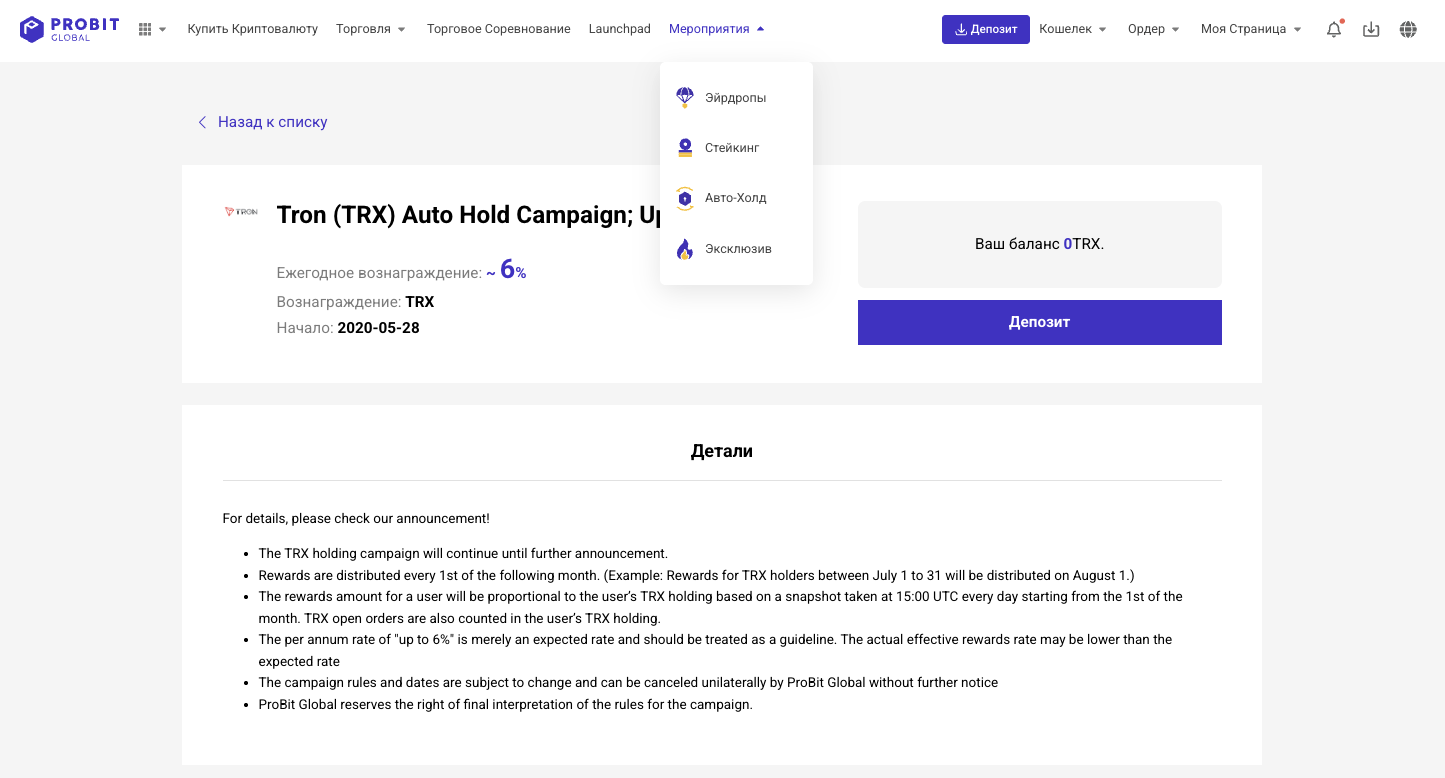Open the language globe icon
Viewport: 1445px width, 778px height.
coord(1408,30)
